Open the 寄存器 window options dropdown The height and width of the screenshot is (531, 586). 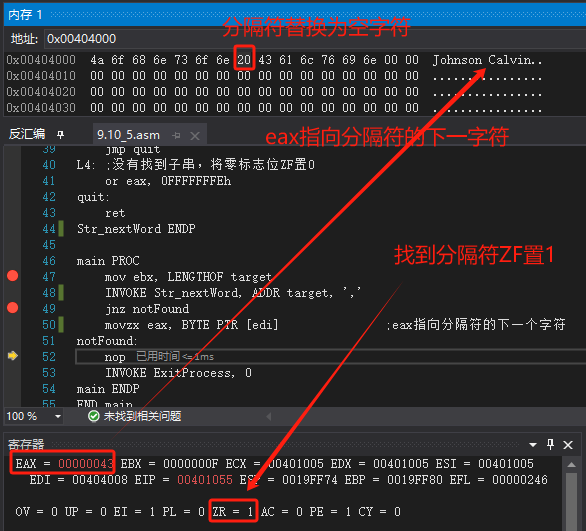533,445
